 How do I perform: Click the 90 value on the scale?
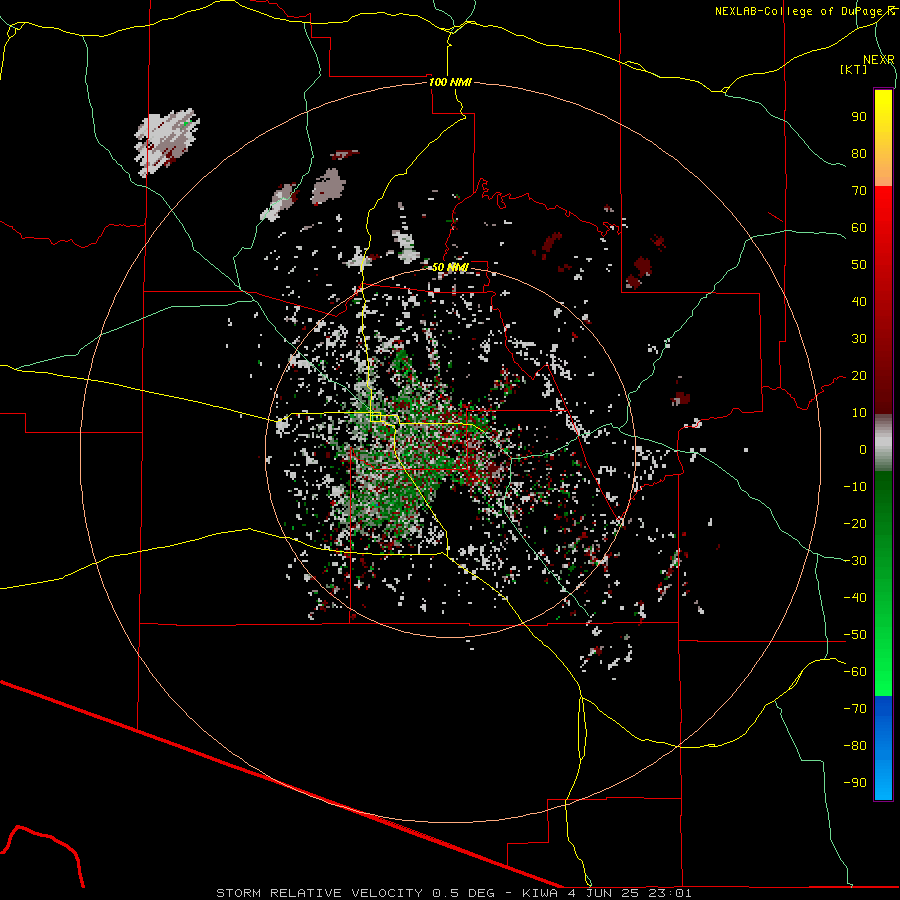[x=859, y=117]
